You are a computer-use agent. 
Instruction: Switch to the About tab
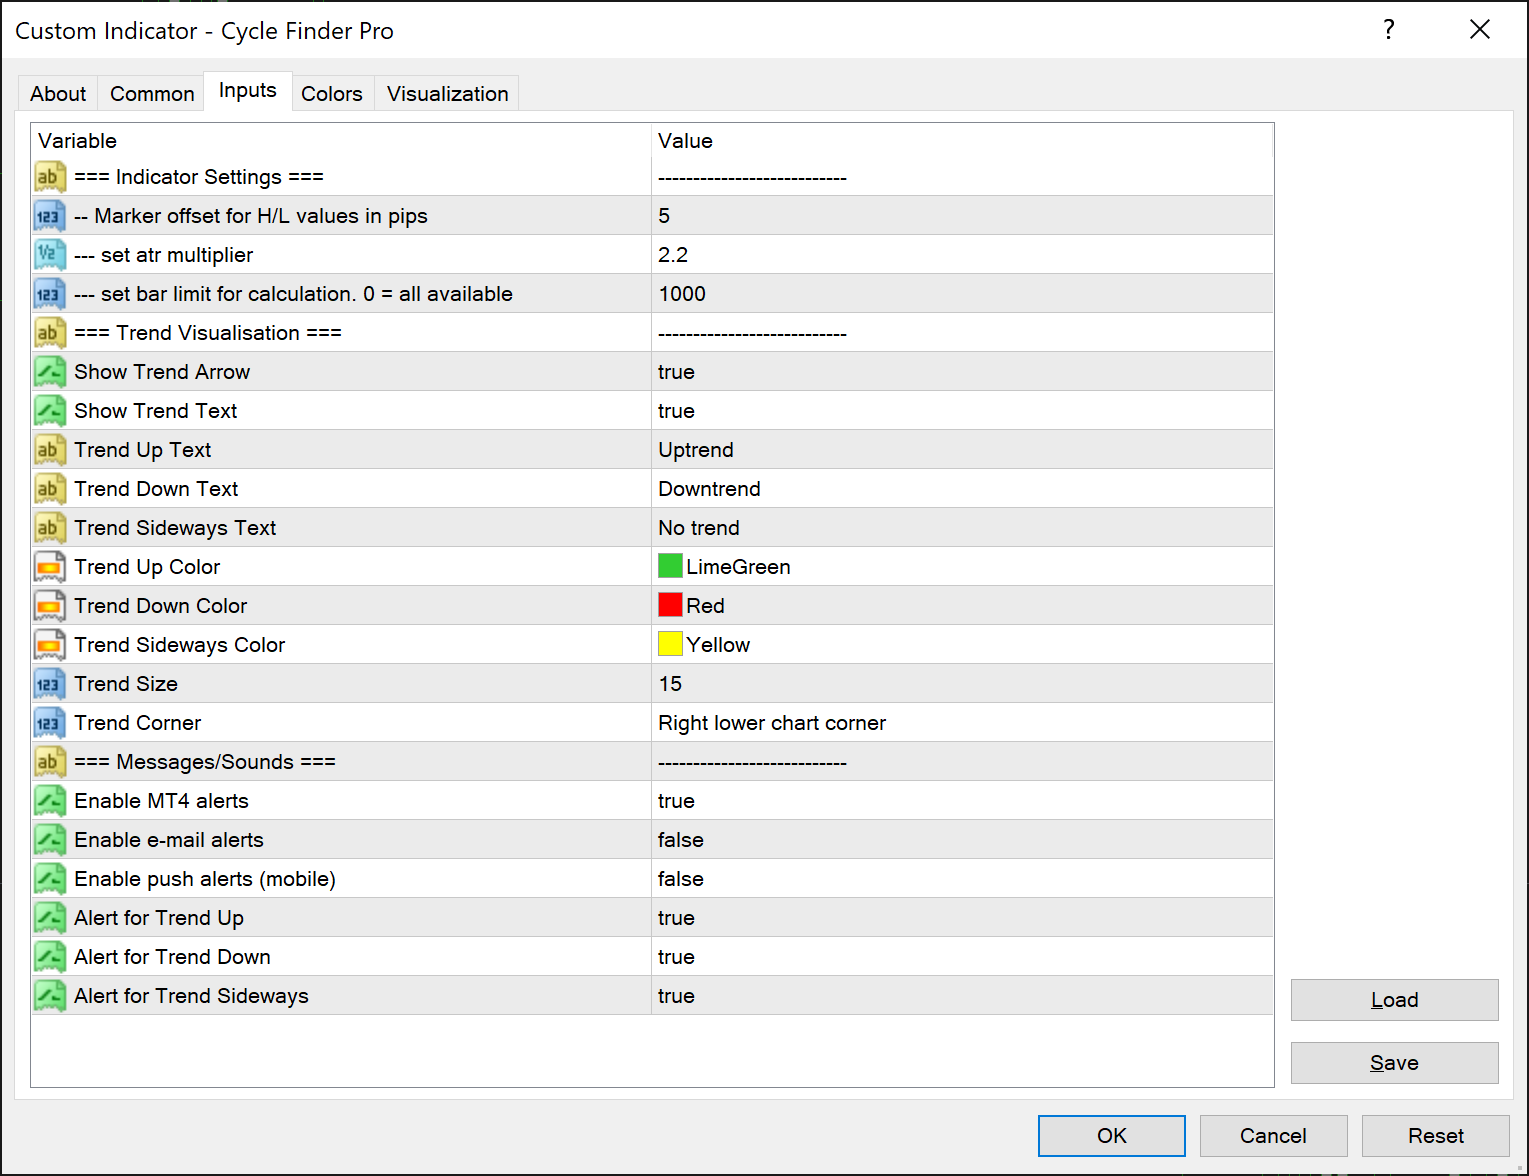(58, 94)
